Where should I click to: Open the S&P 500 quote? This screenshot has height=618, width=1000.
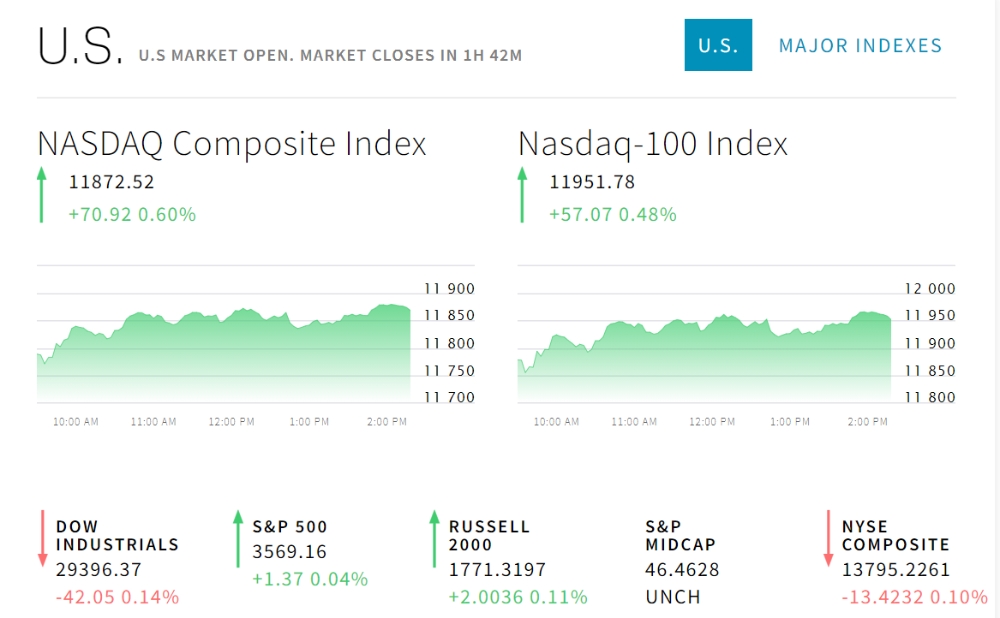(290, 526)
